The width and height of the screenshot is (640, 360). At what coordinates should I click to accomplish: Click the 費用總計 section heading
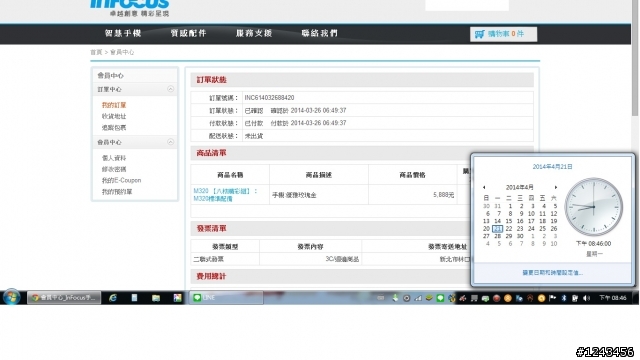[211, 276]
